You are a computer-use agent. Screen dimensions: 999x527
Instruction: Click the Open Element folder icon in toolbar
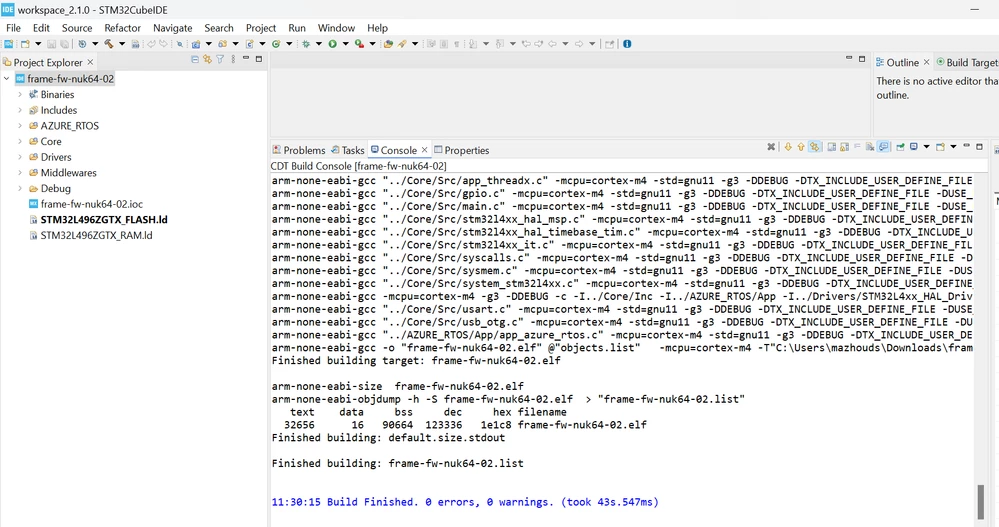click(x=388, y=44)
